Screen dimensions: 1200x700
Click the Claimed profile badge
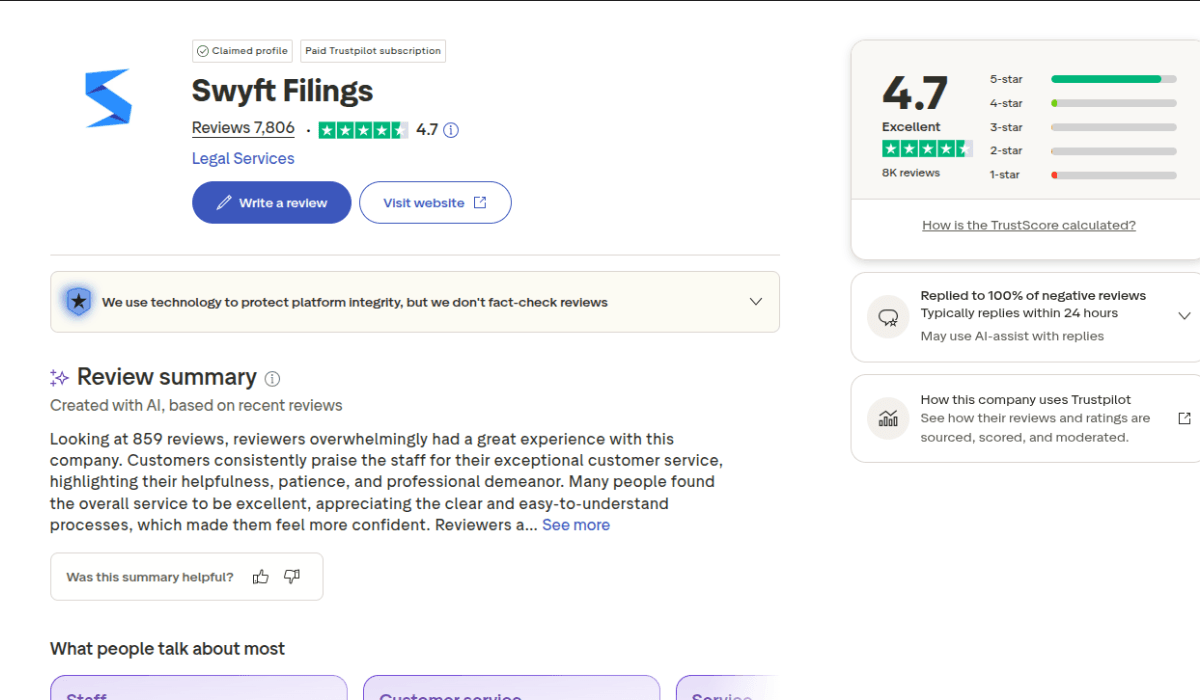pos(242,51)
